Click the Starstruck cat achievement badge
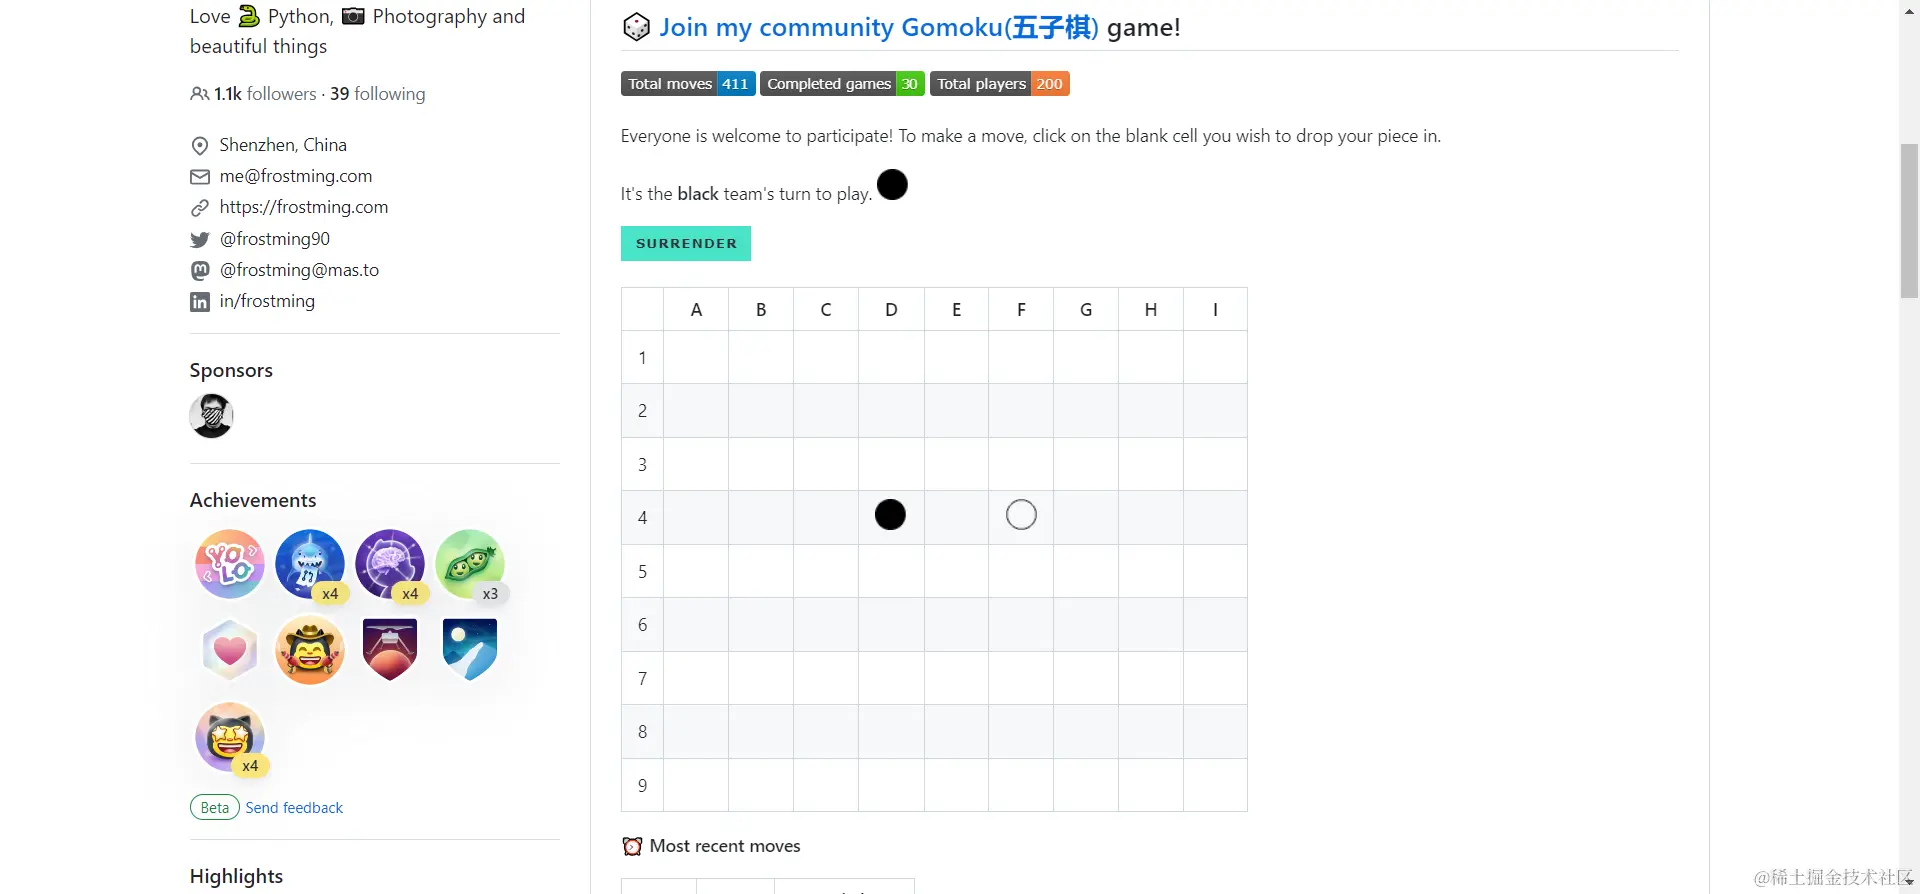 coord(230,737)
